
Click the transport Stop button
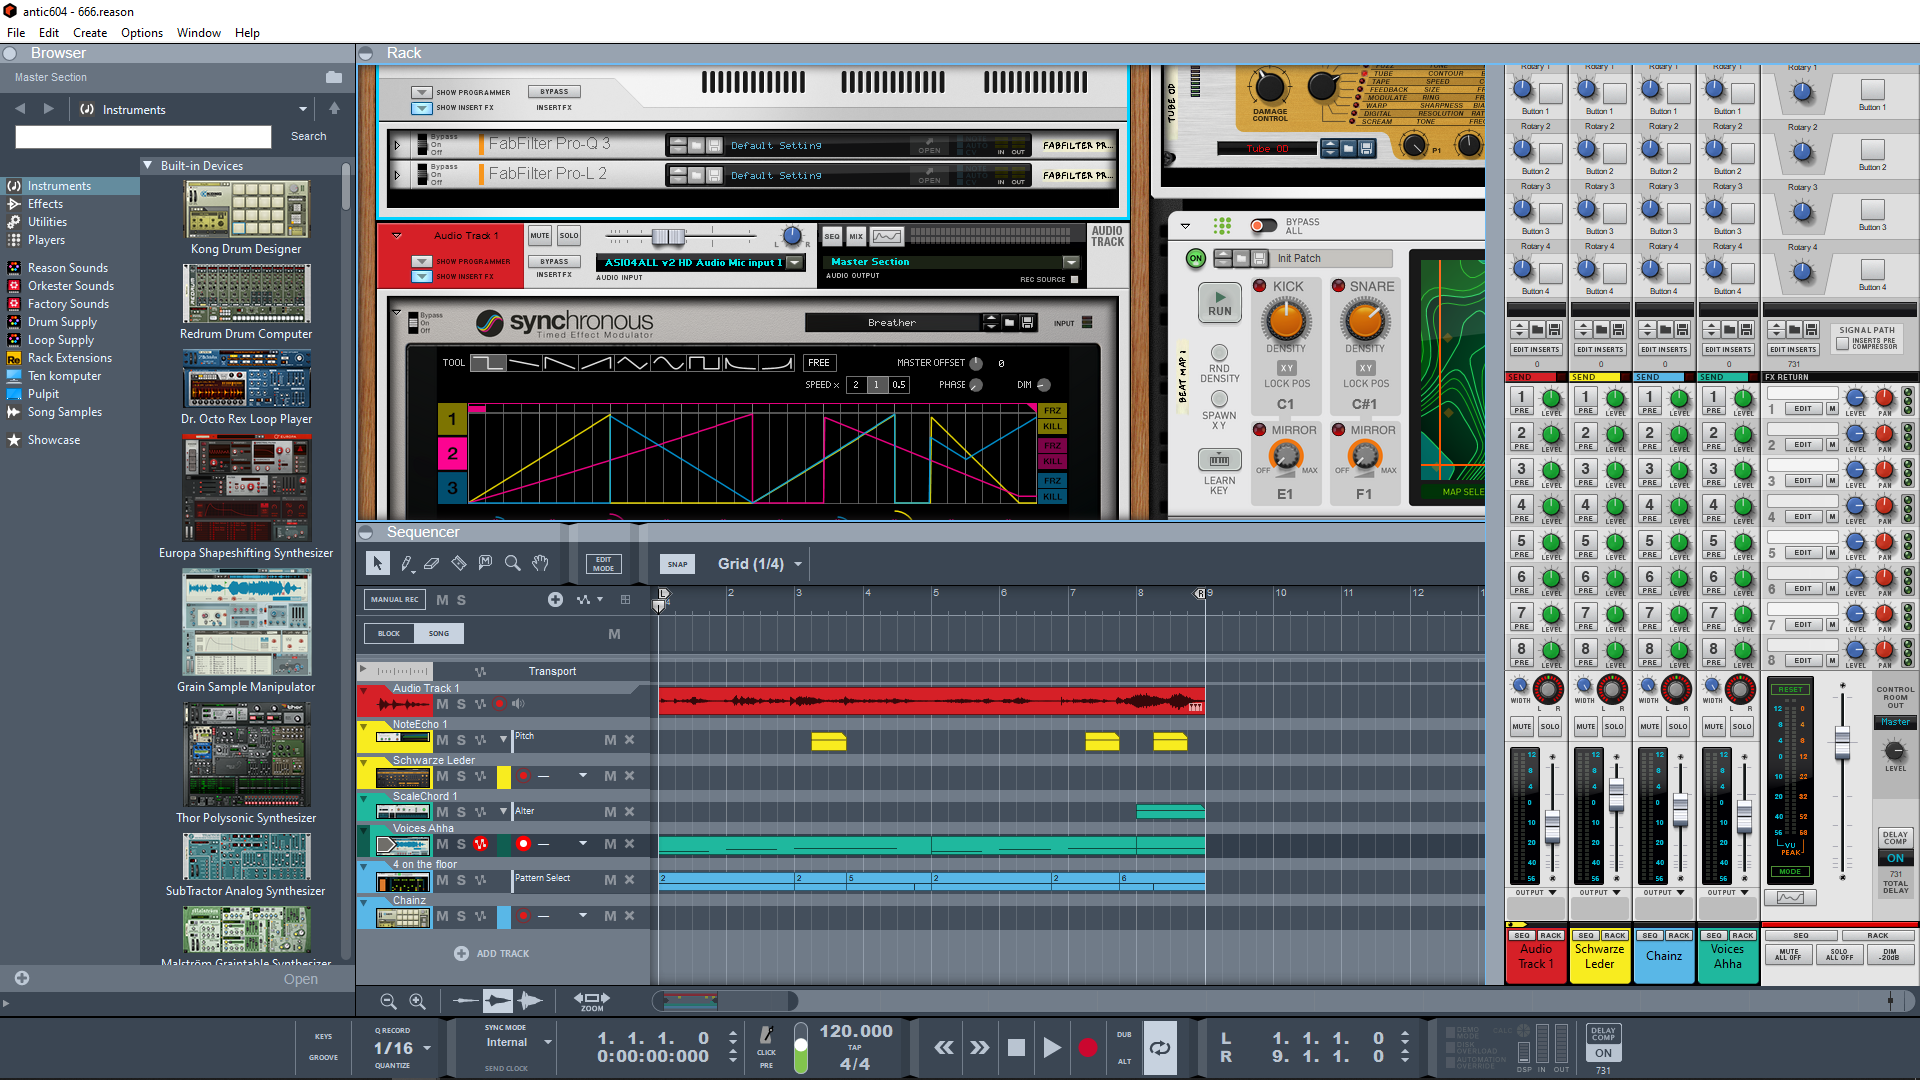pos(1016,1047)
